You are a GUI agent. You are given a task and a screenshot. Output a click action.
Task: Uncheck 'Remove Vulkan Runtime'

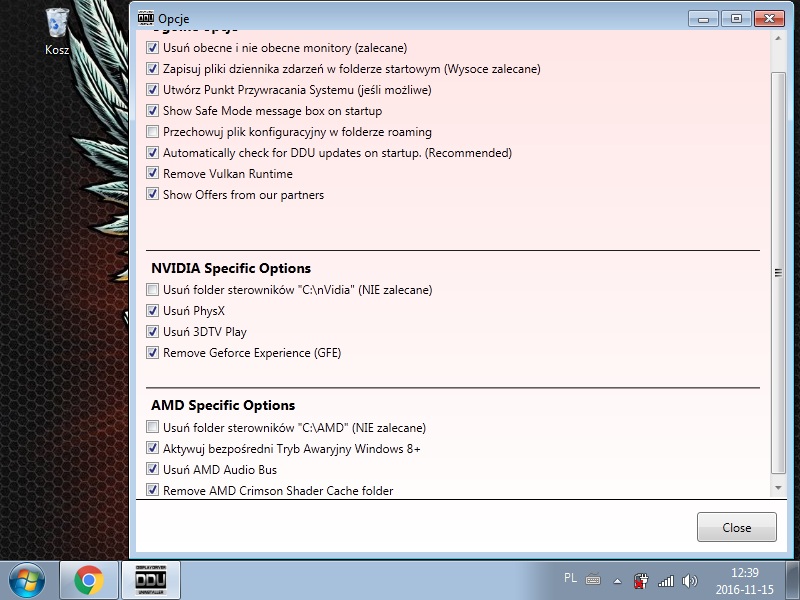pos(153,174)
